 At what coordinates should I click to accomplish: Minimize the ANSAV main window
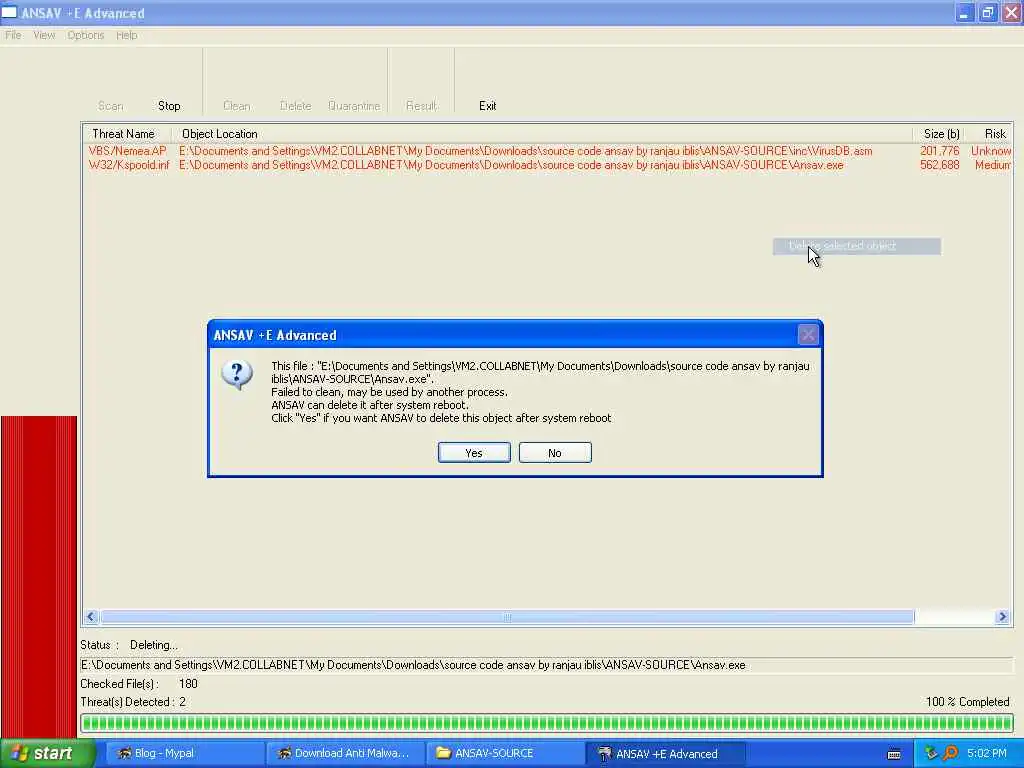tap(964, 13)
